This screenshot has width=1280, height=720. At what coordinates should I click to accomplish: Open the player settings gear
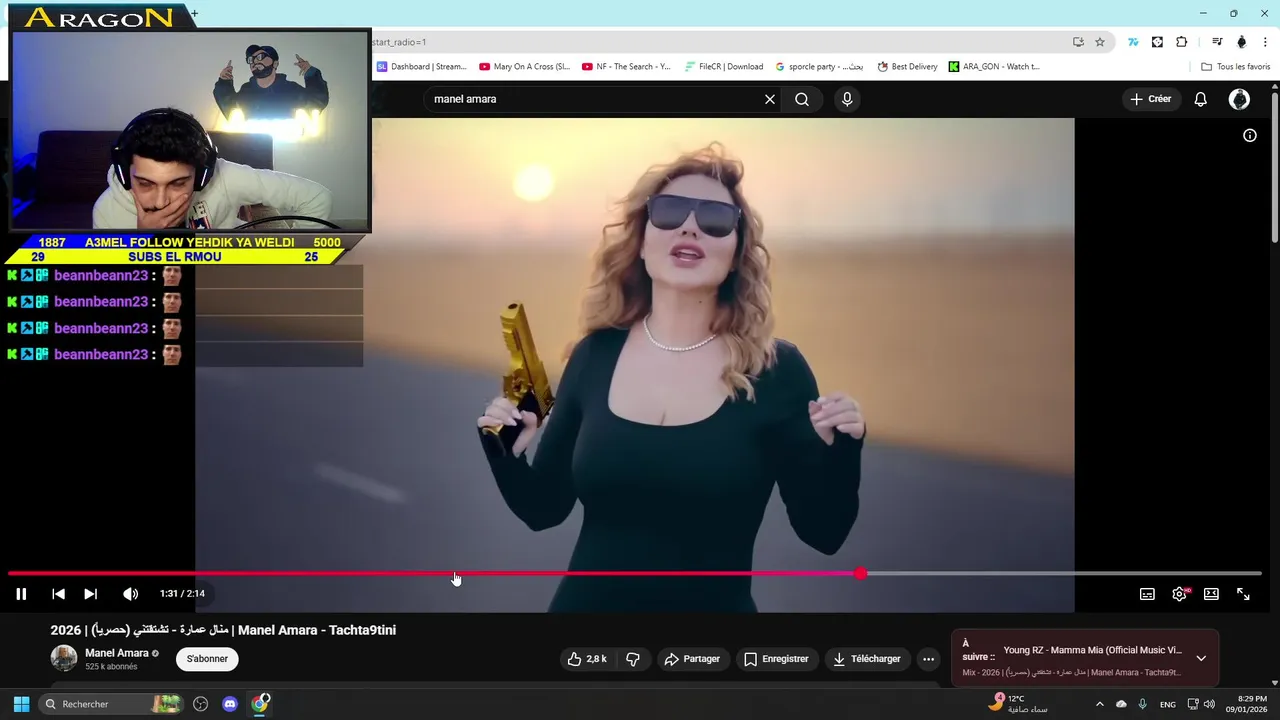pyautogui.click(x=1179, y=594)
